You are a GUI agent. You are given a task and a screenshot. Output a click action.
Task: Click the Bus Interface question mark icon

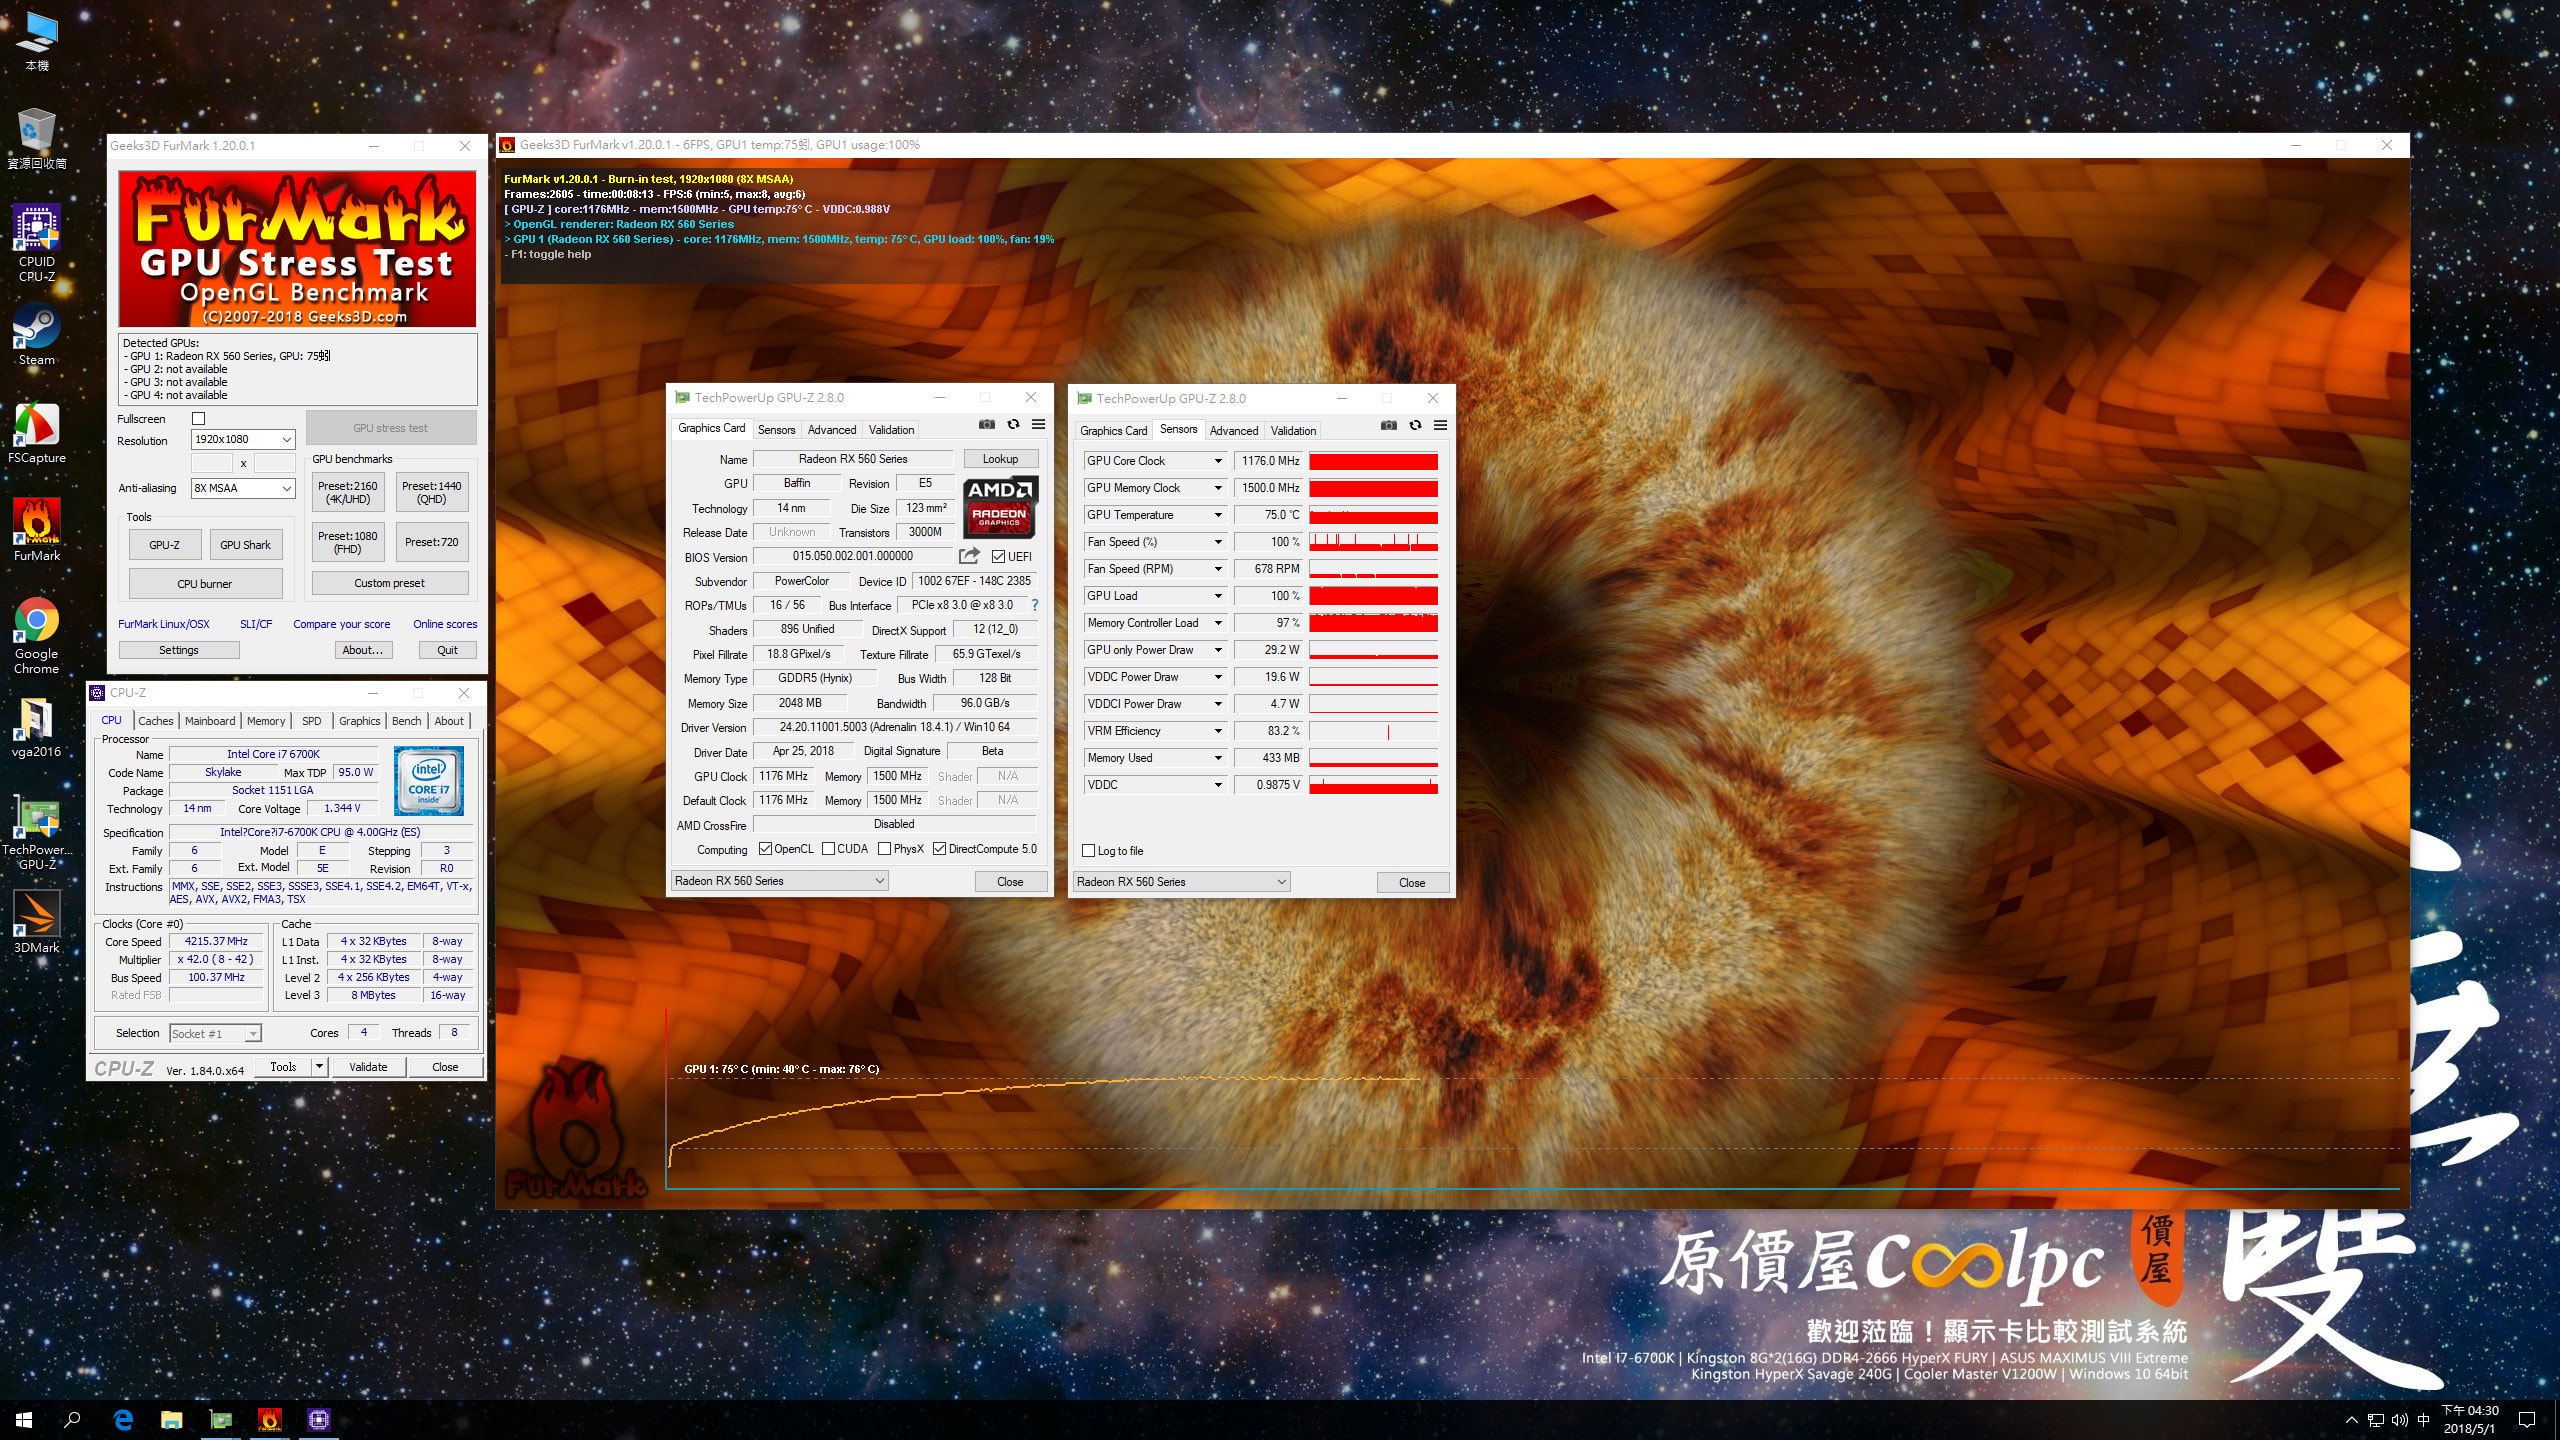[1035, 605]
